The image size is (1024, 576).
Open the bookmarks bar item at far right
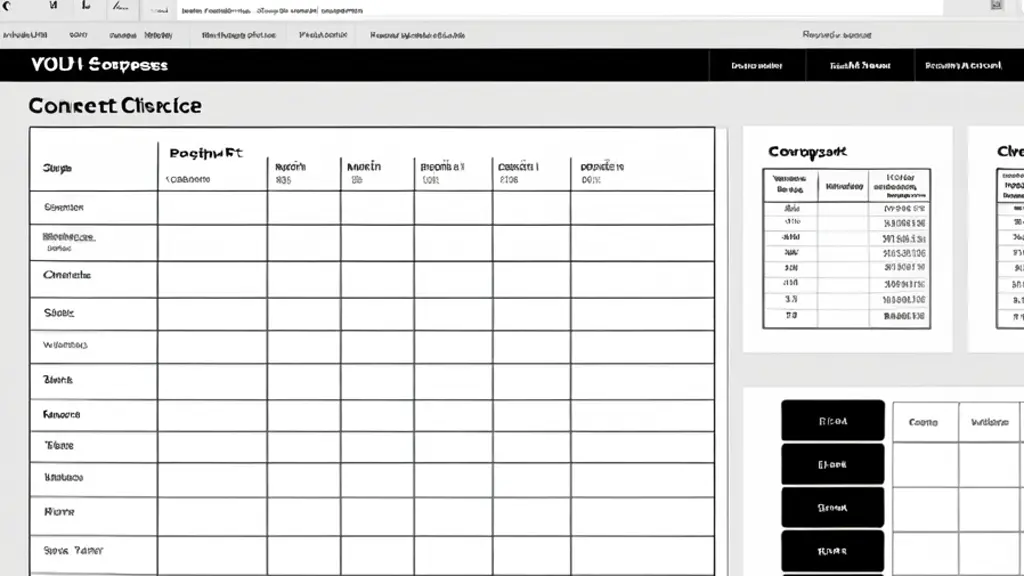[x=837, y=35]
